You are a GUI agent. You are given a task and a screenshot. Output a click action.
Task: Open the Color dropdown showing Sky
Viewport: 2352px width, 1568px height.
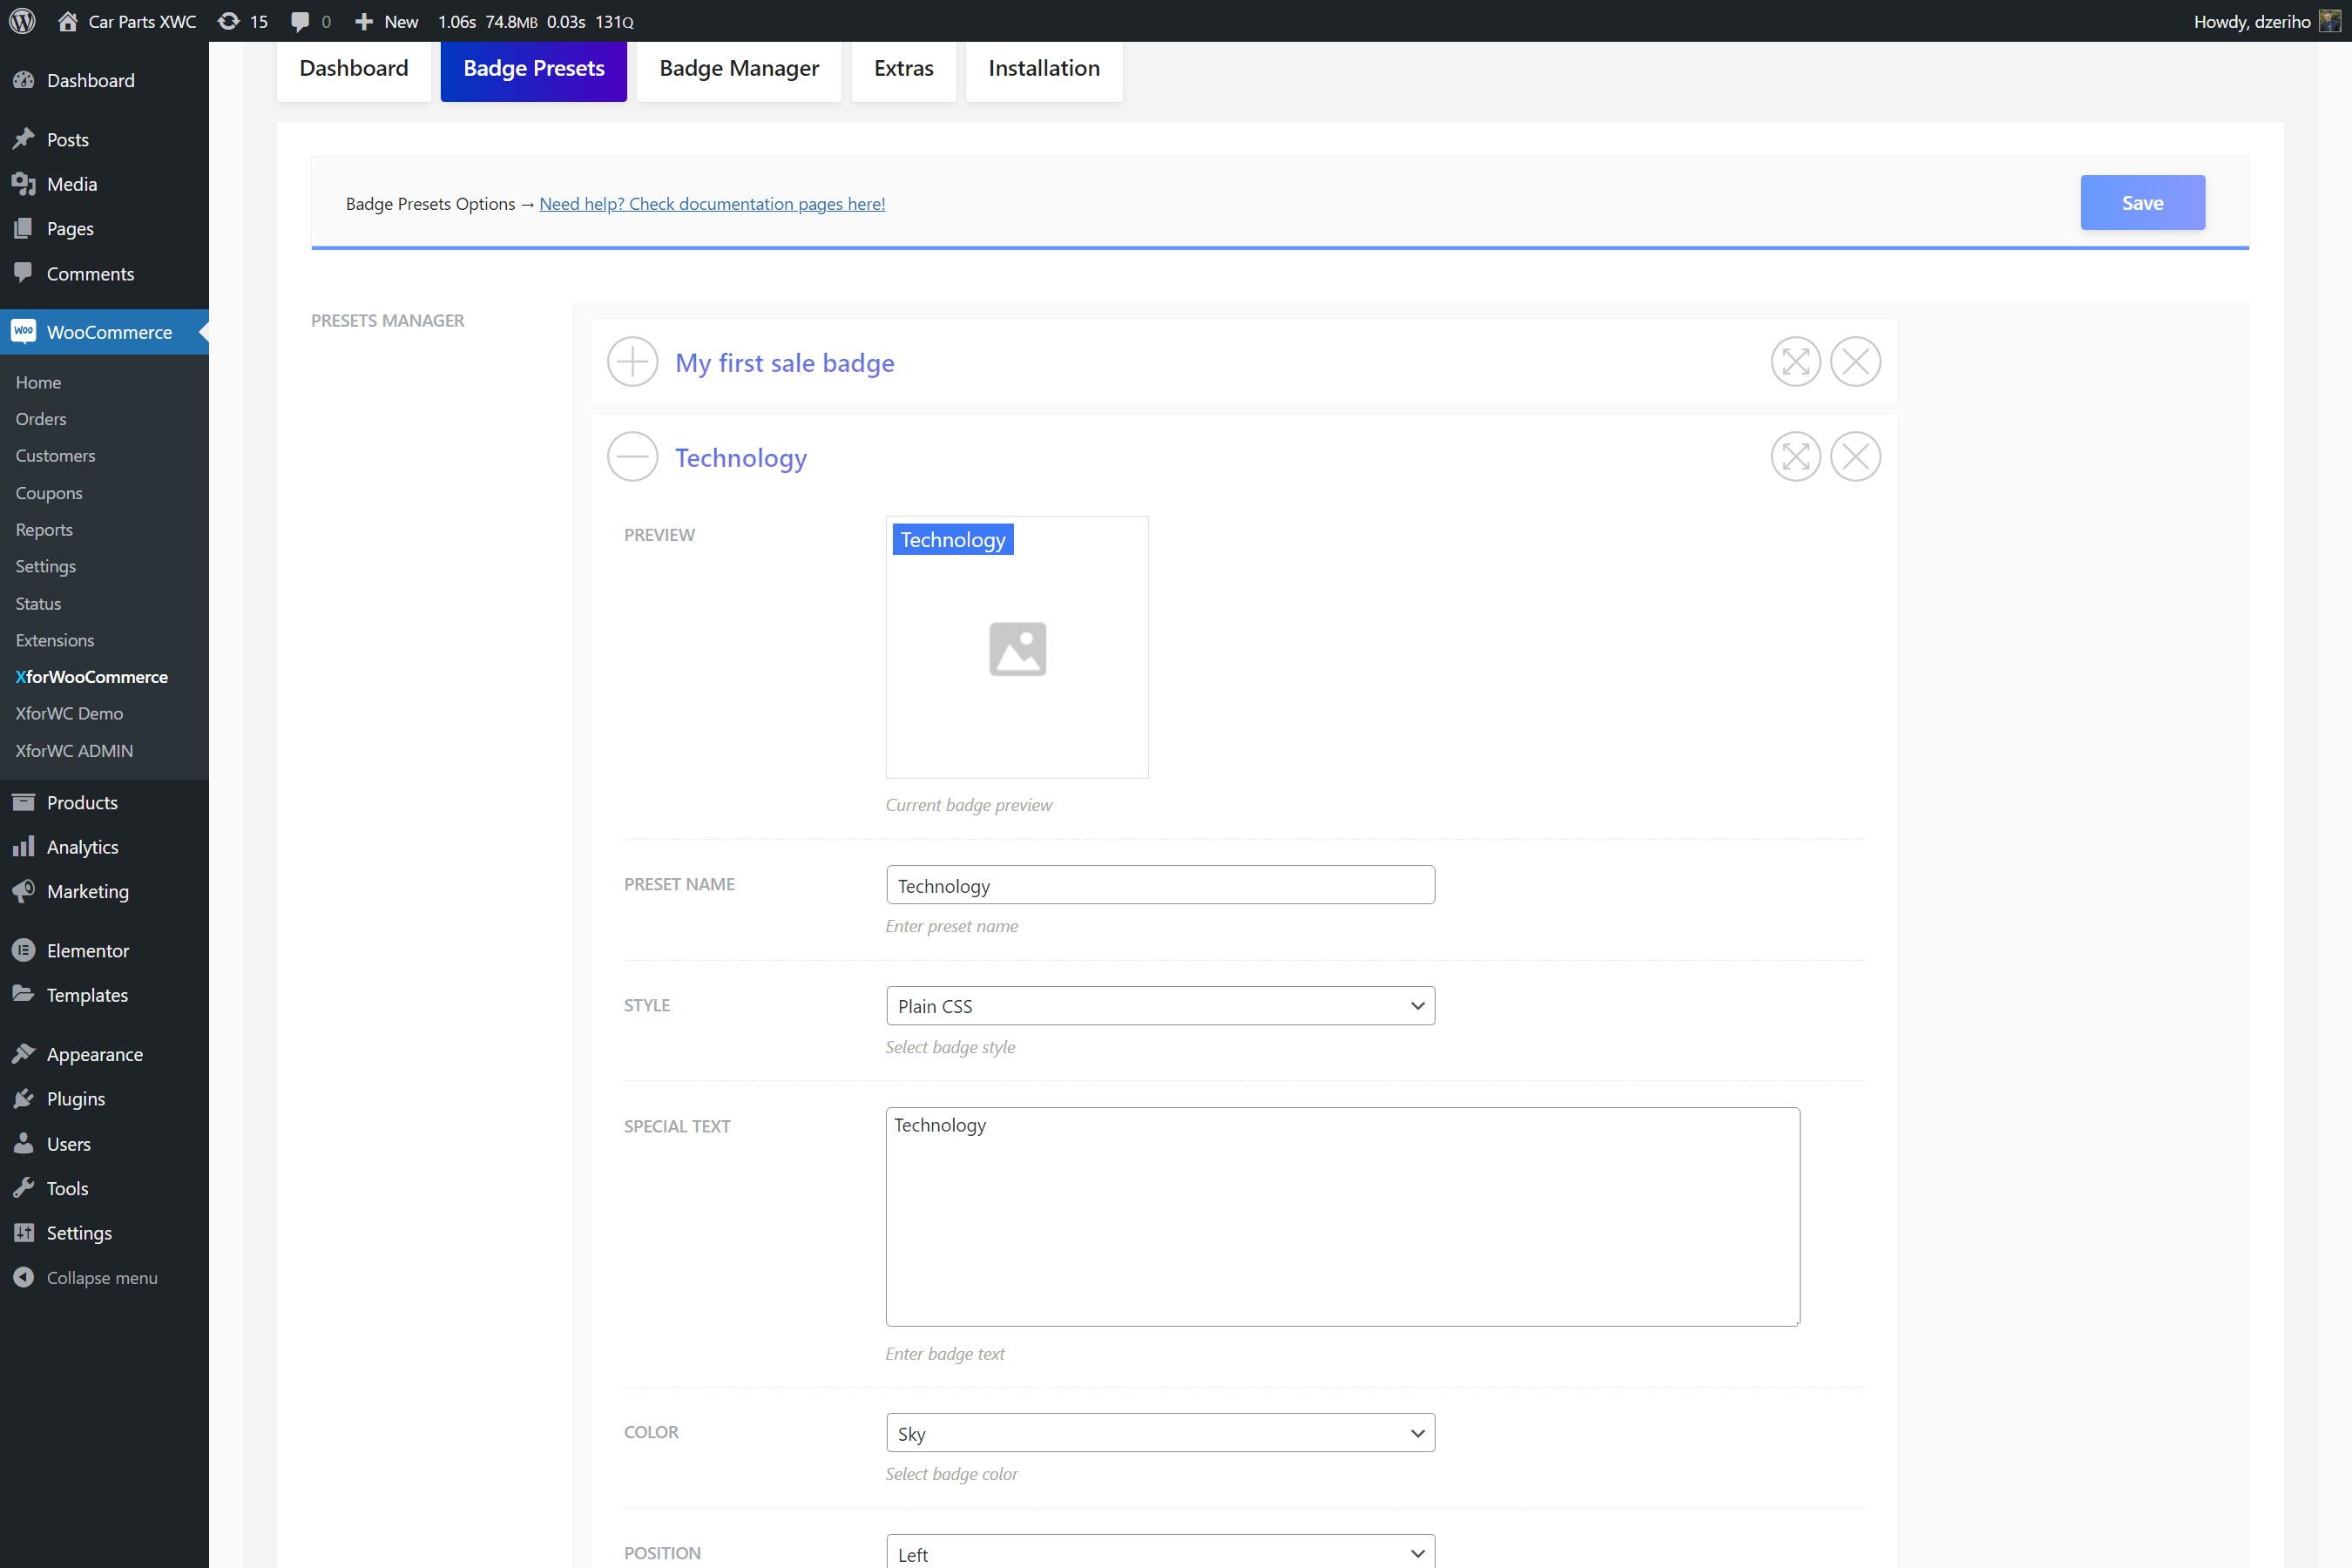coord(1160,1433)
